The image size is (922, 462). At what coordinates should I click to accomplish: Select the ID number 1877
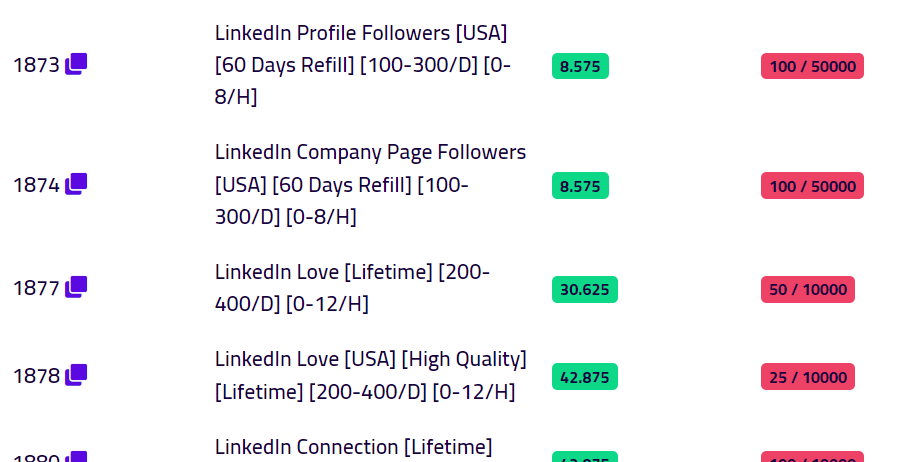tap(36, 289)
